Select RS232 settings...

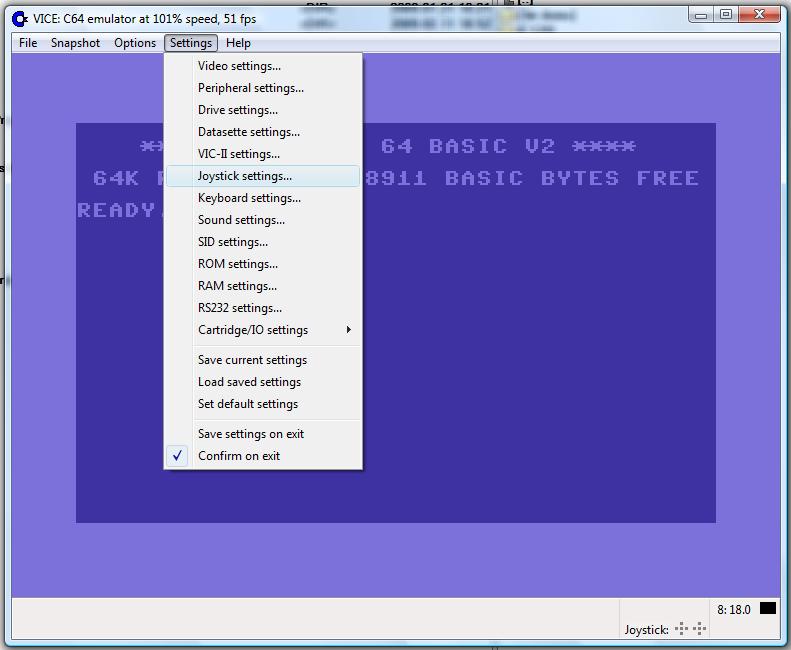[263, 308]
